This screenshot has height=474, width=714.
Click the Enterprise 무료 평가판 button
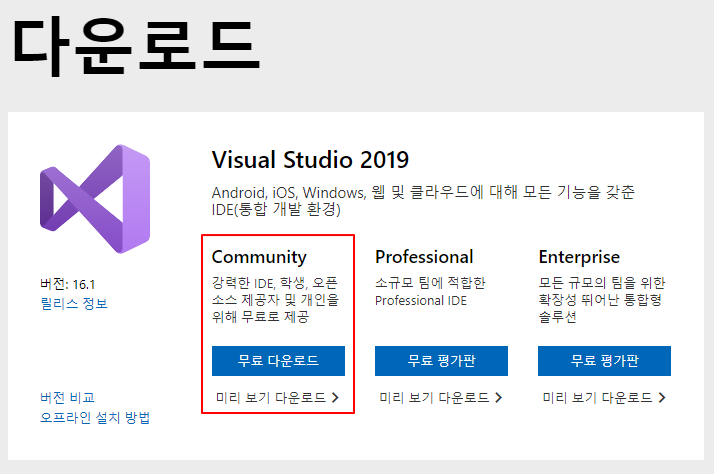coord(604,361)
